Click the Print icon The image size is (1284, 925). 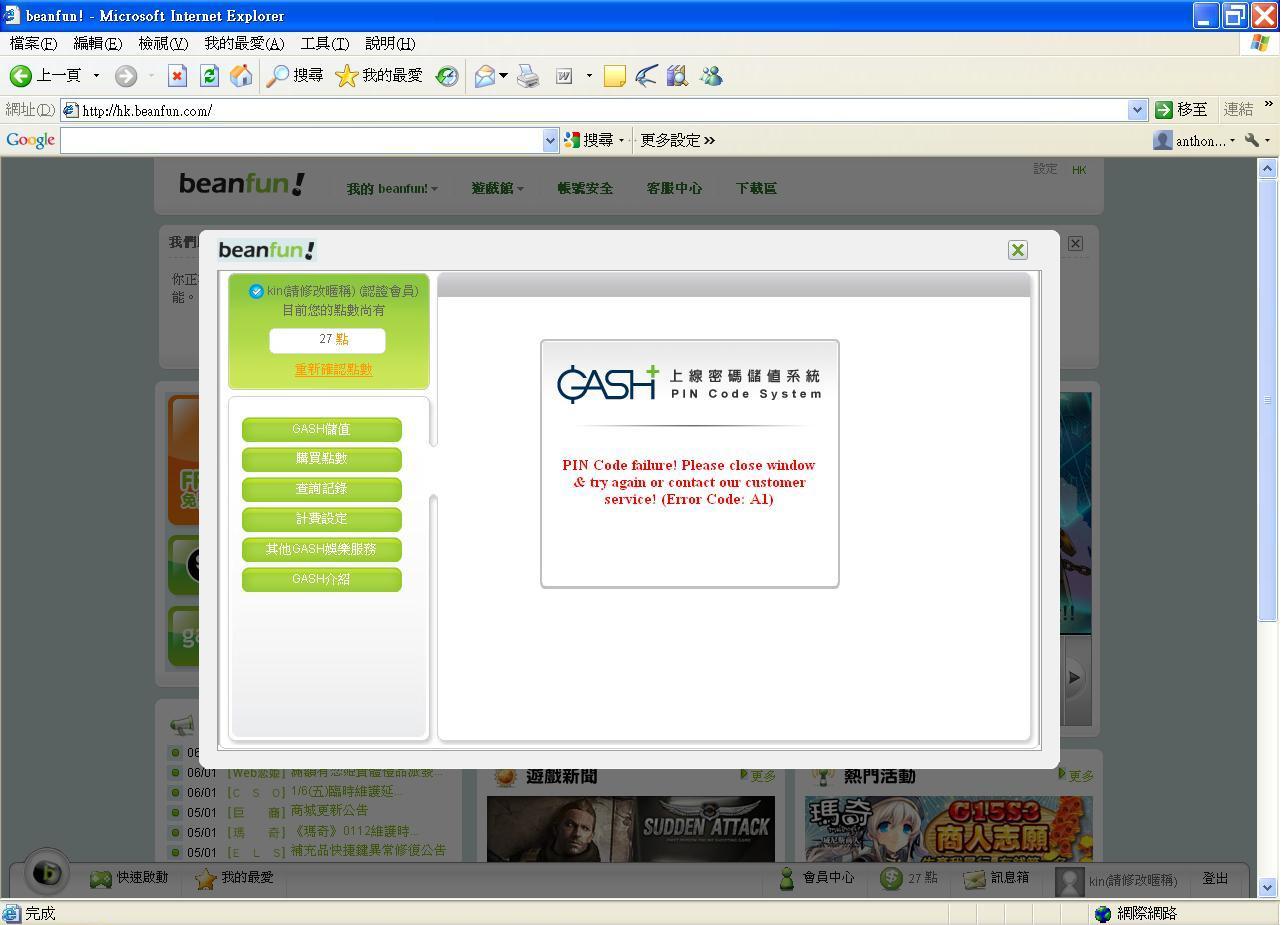528,76
